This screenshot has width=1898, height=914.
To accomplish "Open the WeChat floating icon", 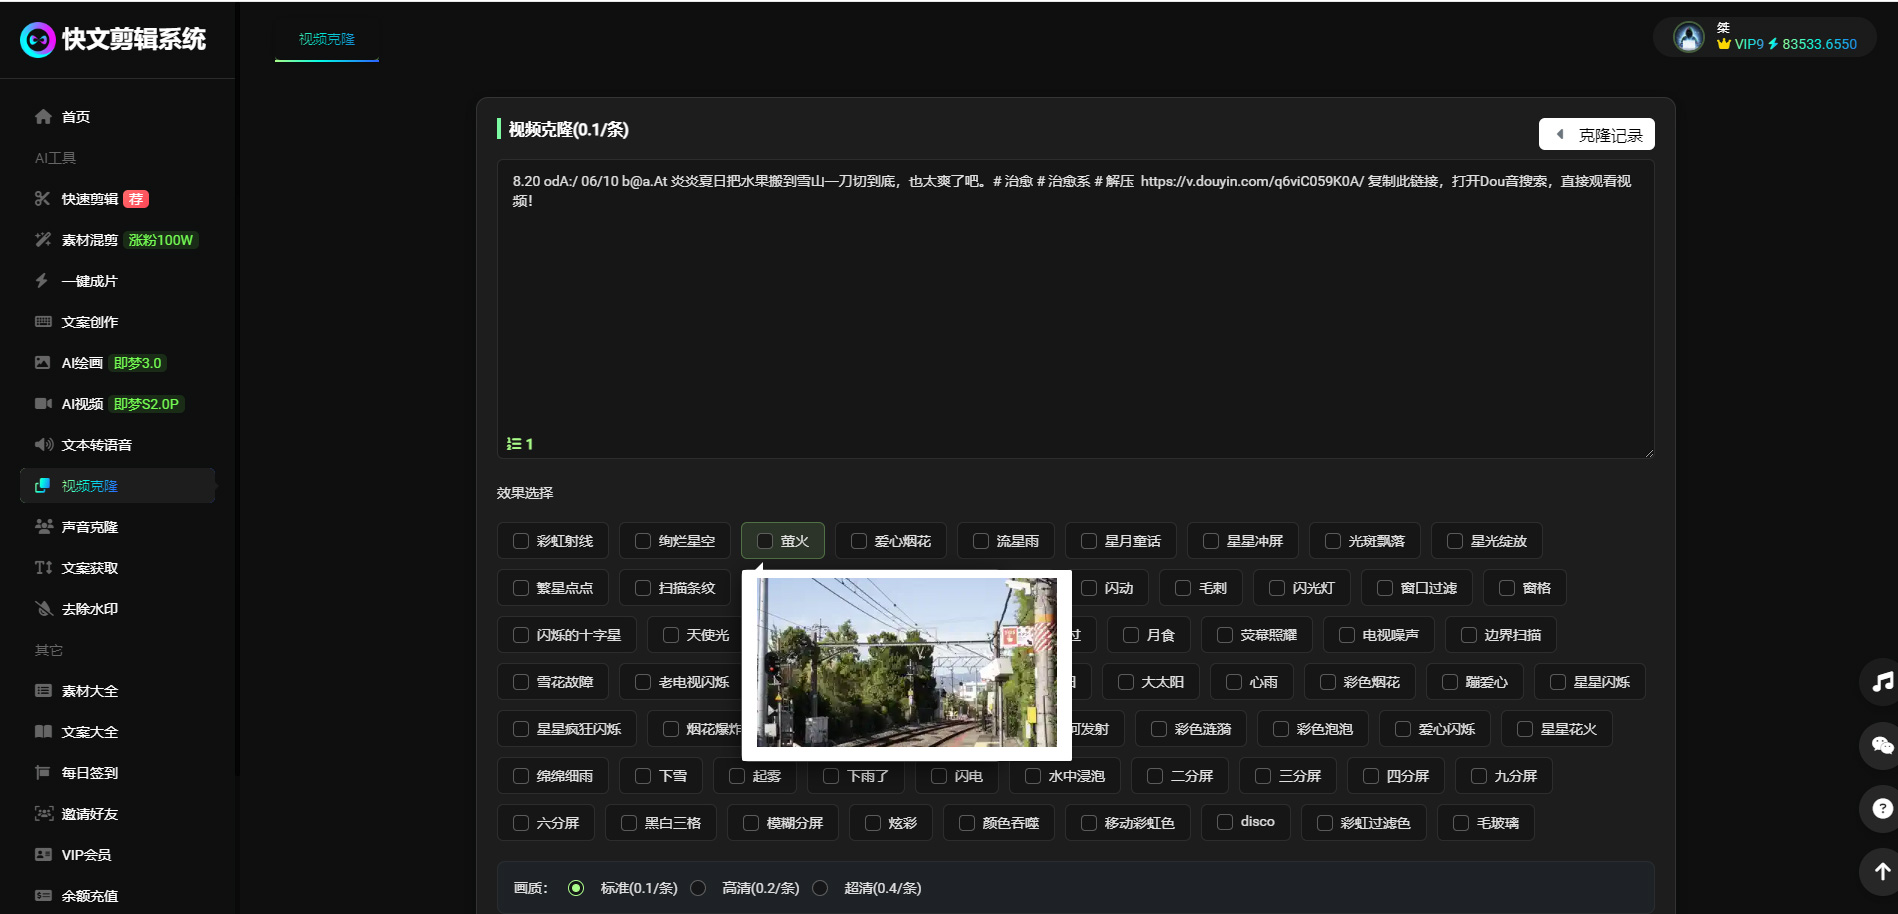I will point(1882,745).
